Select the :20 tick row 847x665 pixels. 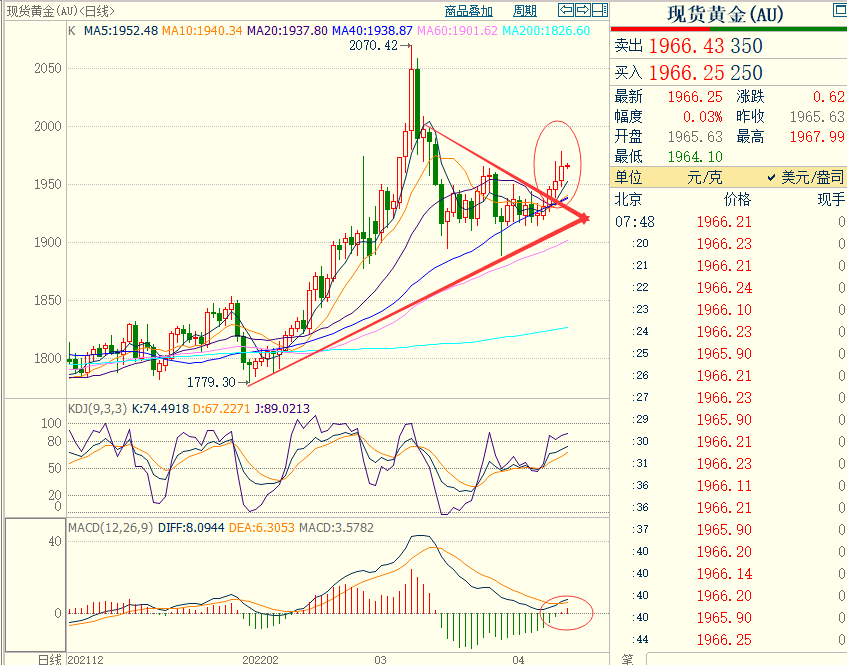point(730,244)
